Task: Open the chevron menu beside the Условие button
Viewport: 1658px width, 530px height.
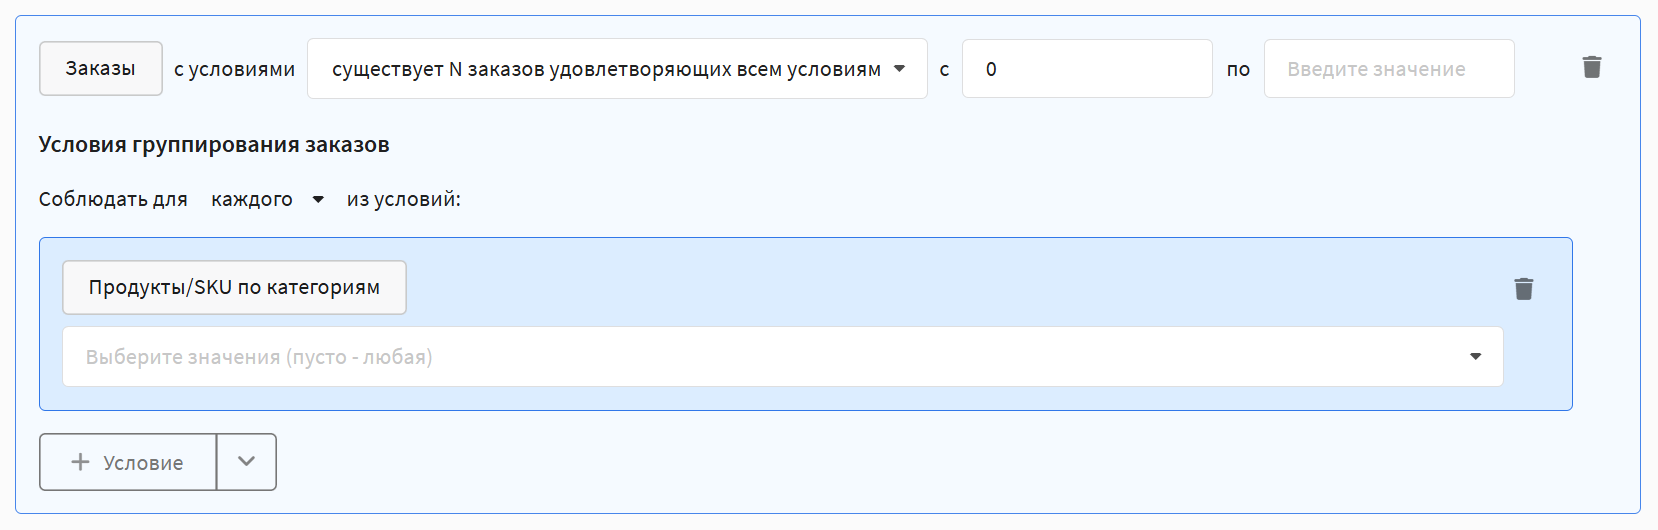Action: coord(246,462)
